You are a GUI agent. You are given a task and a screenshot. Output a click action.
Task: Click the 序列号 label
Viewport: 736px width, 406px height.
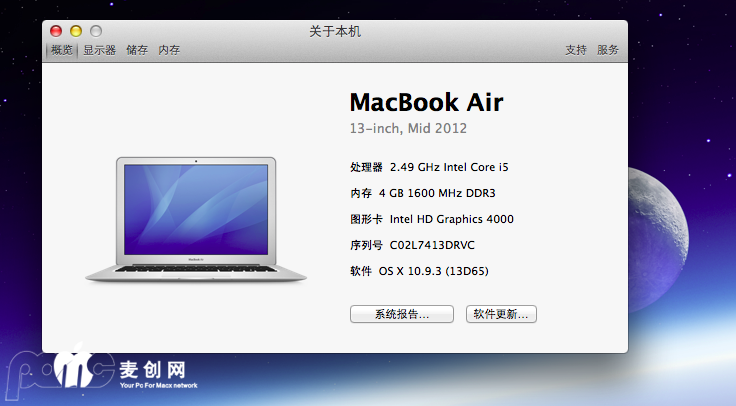(366, 245)
